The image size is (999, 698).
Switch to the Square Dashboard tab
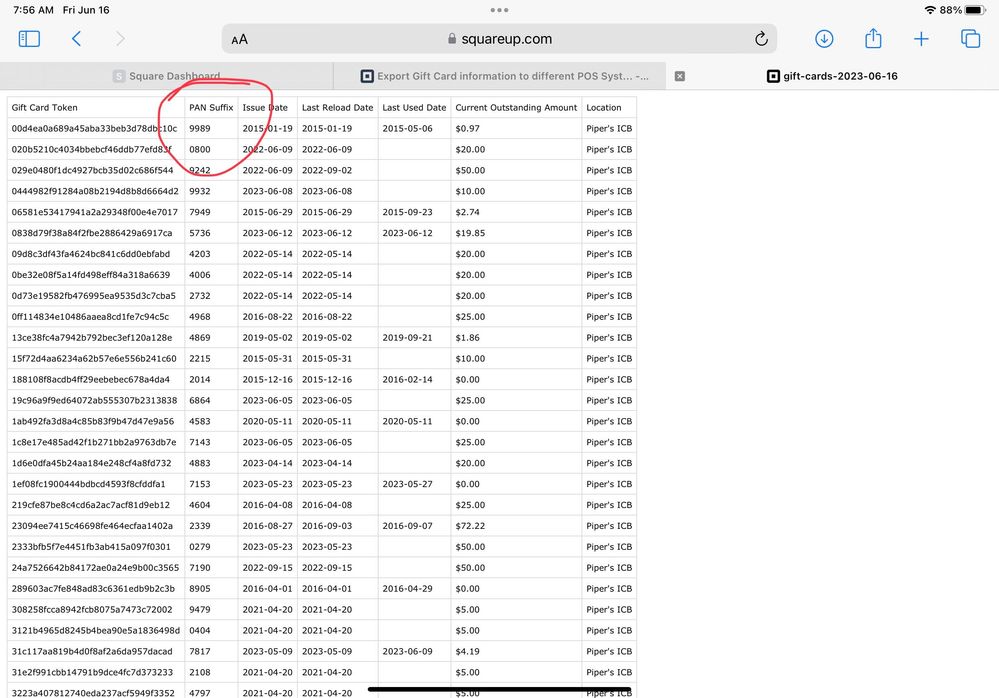tap(166, 76)
